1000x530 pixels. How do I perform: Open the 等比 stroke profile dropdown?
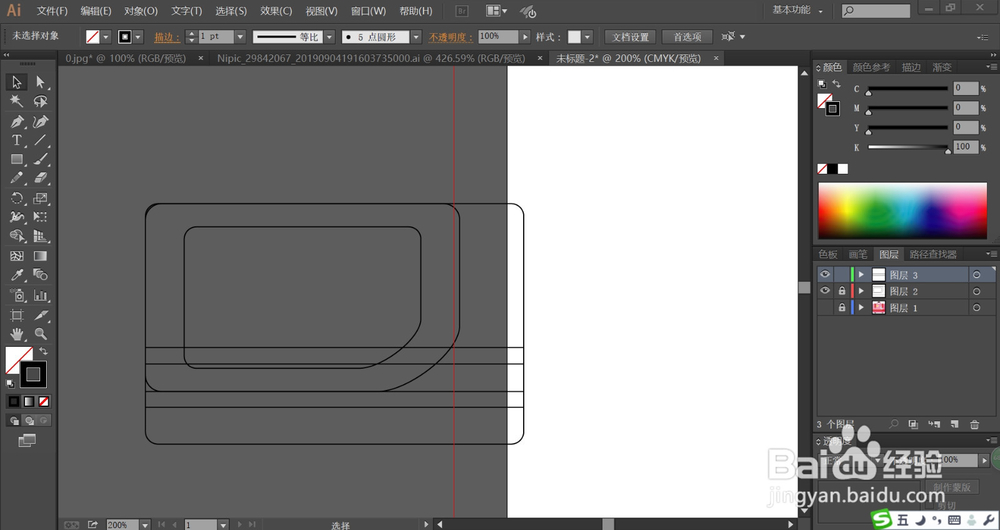pyautogui.click(x=330, y=37)
